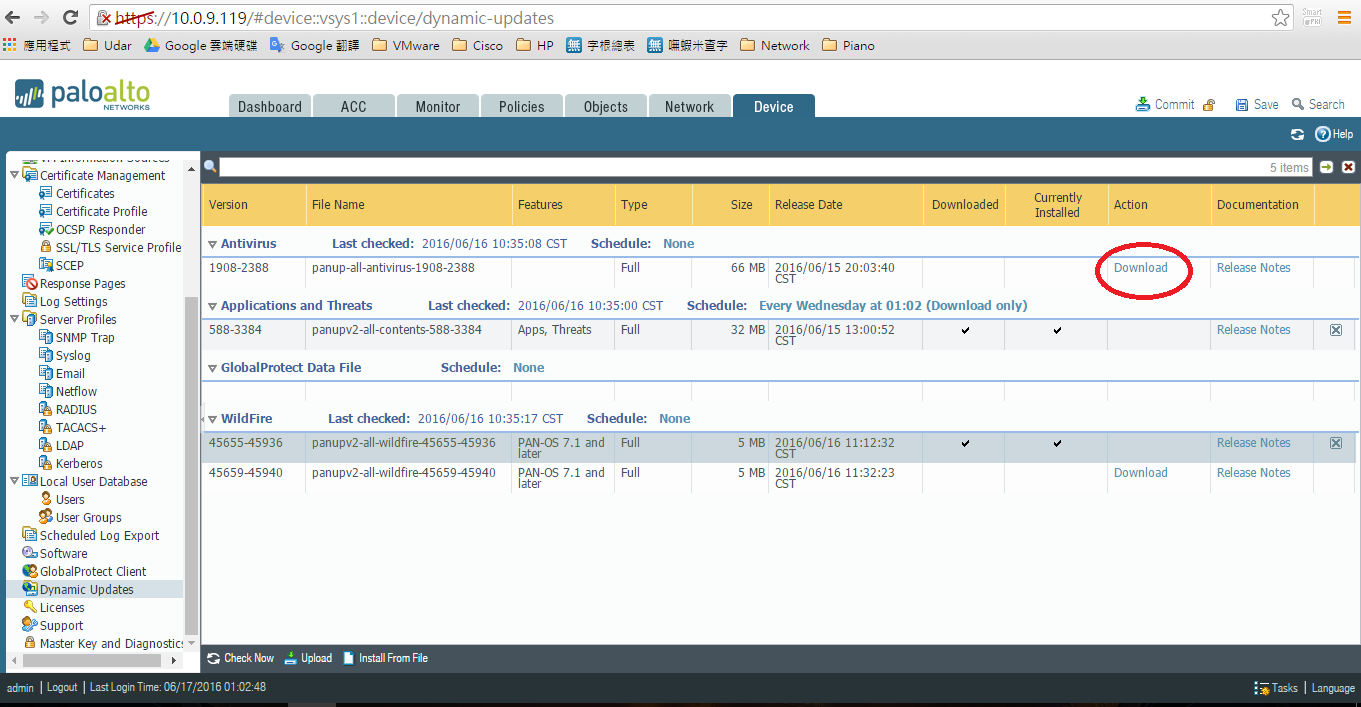1361x707 pixels.
Task: Open the Google Drive bookmark
Action: [201, 45]
